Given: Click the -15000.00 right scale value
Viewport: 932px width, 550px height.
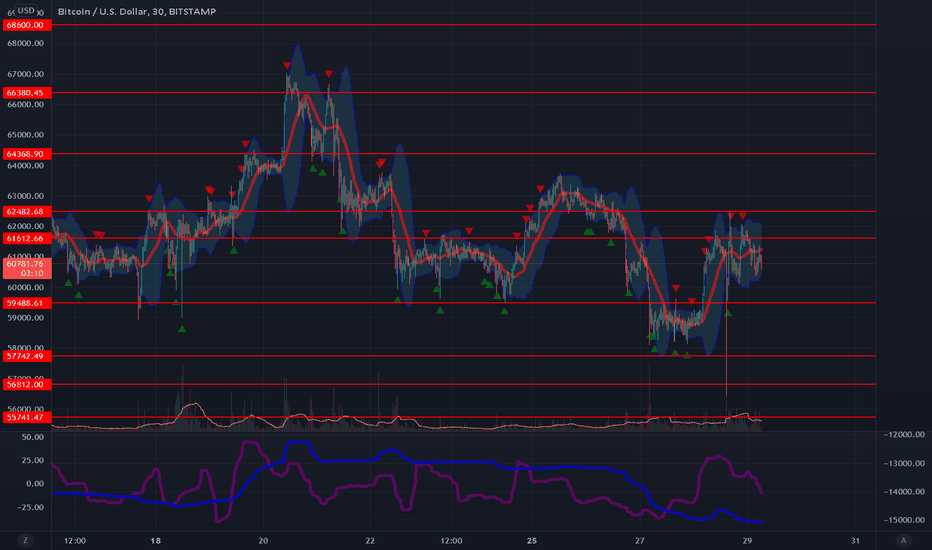Looking at the screenshot, I should point(903,520).
